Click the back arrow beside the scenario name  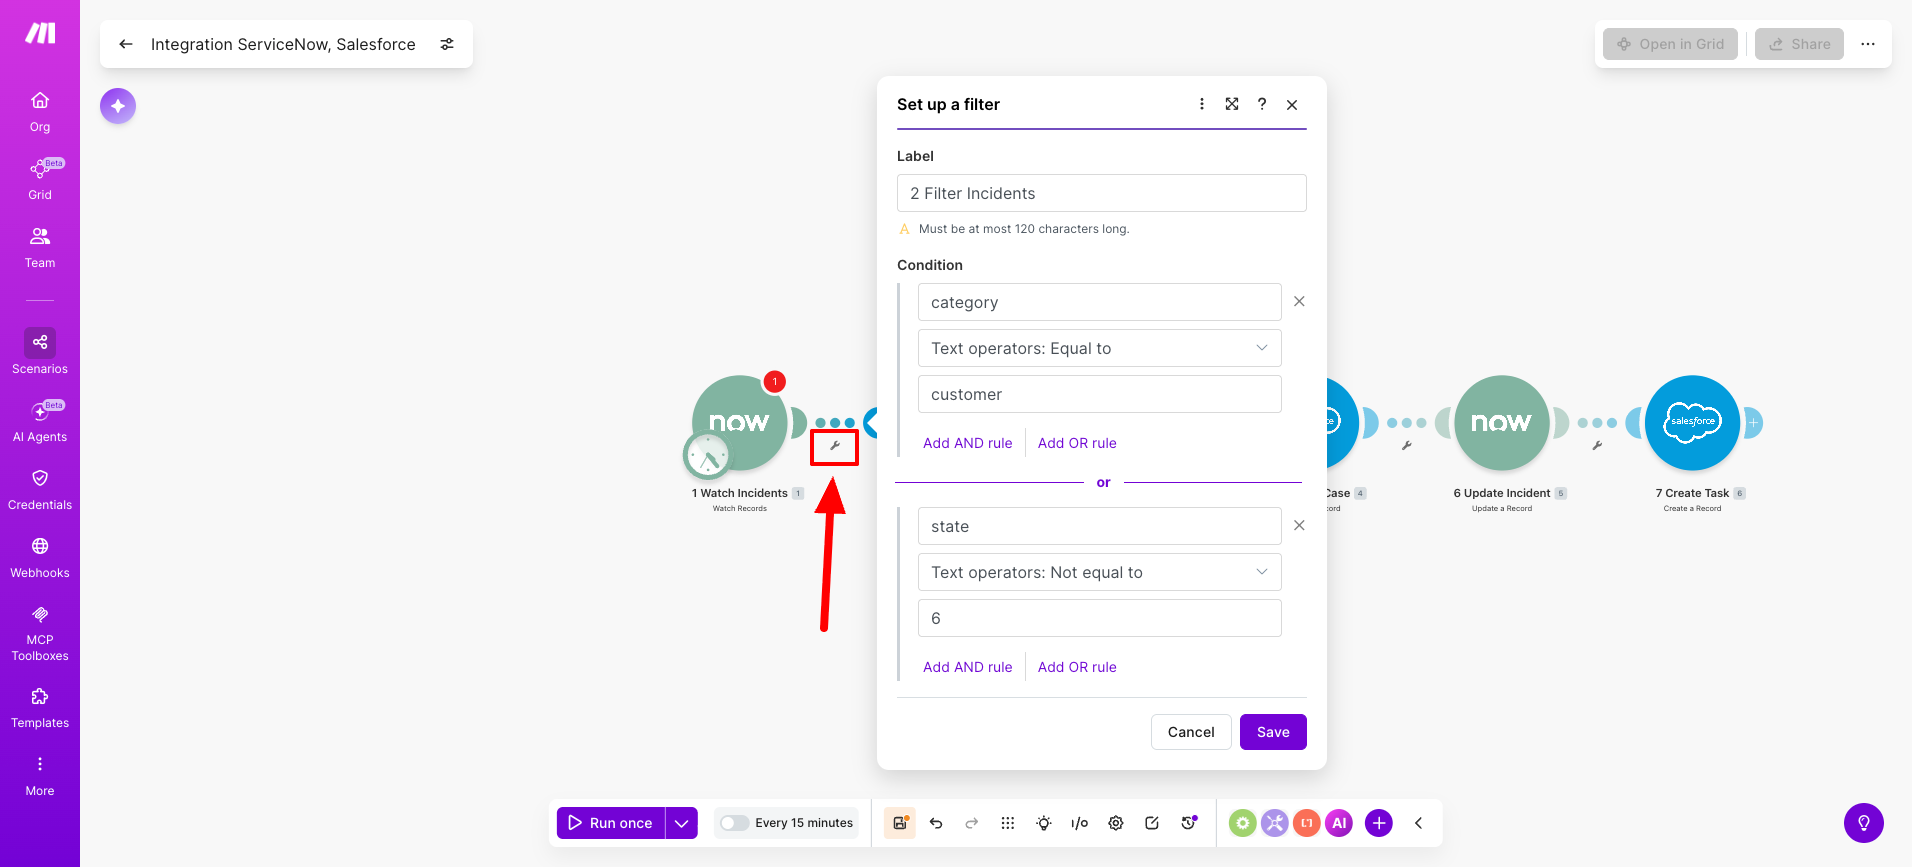tap(126, 44)
